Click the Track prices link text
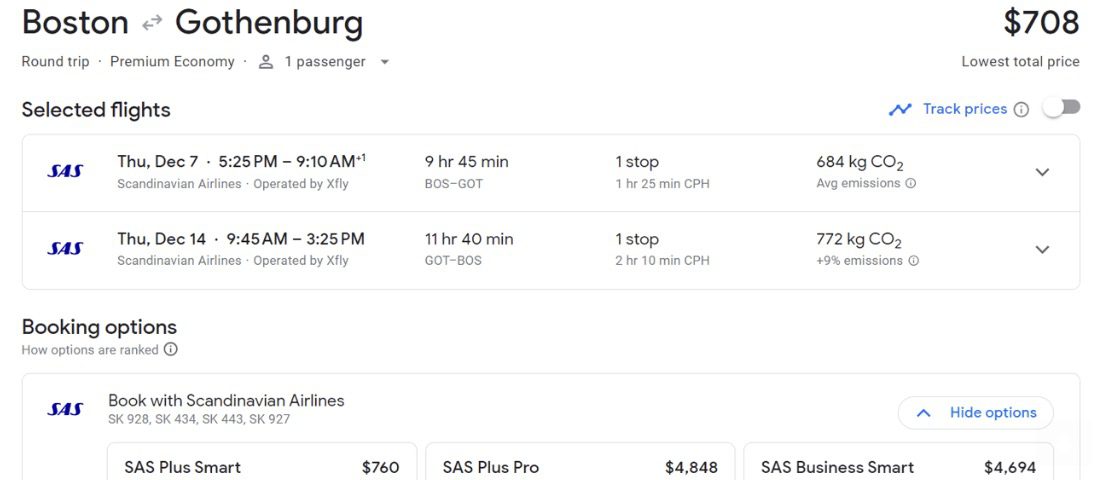 965,109
